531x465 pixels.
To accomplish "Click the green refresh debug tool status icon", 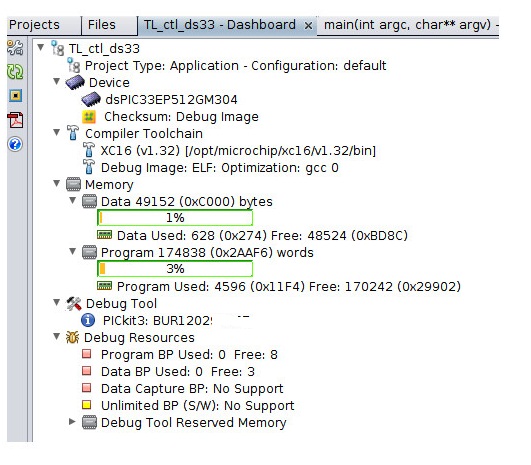I will click(15, 72).
